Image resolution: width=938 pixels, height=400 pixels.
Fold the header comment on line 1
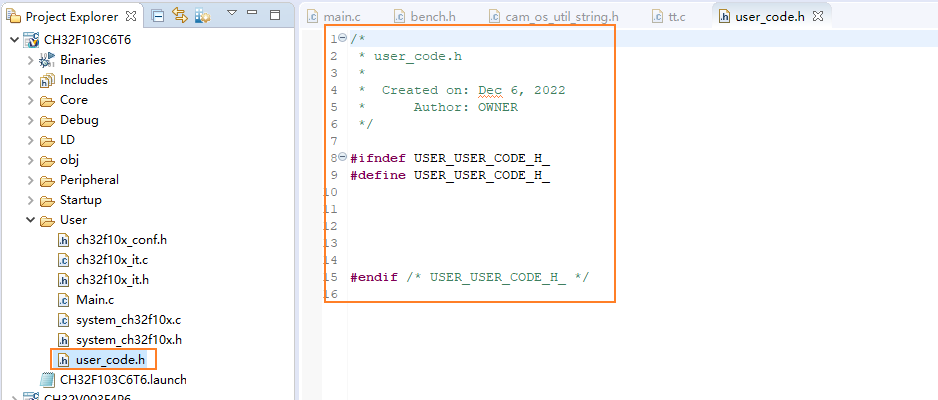point(342,38)
